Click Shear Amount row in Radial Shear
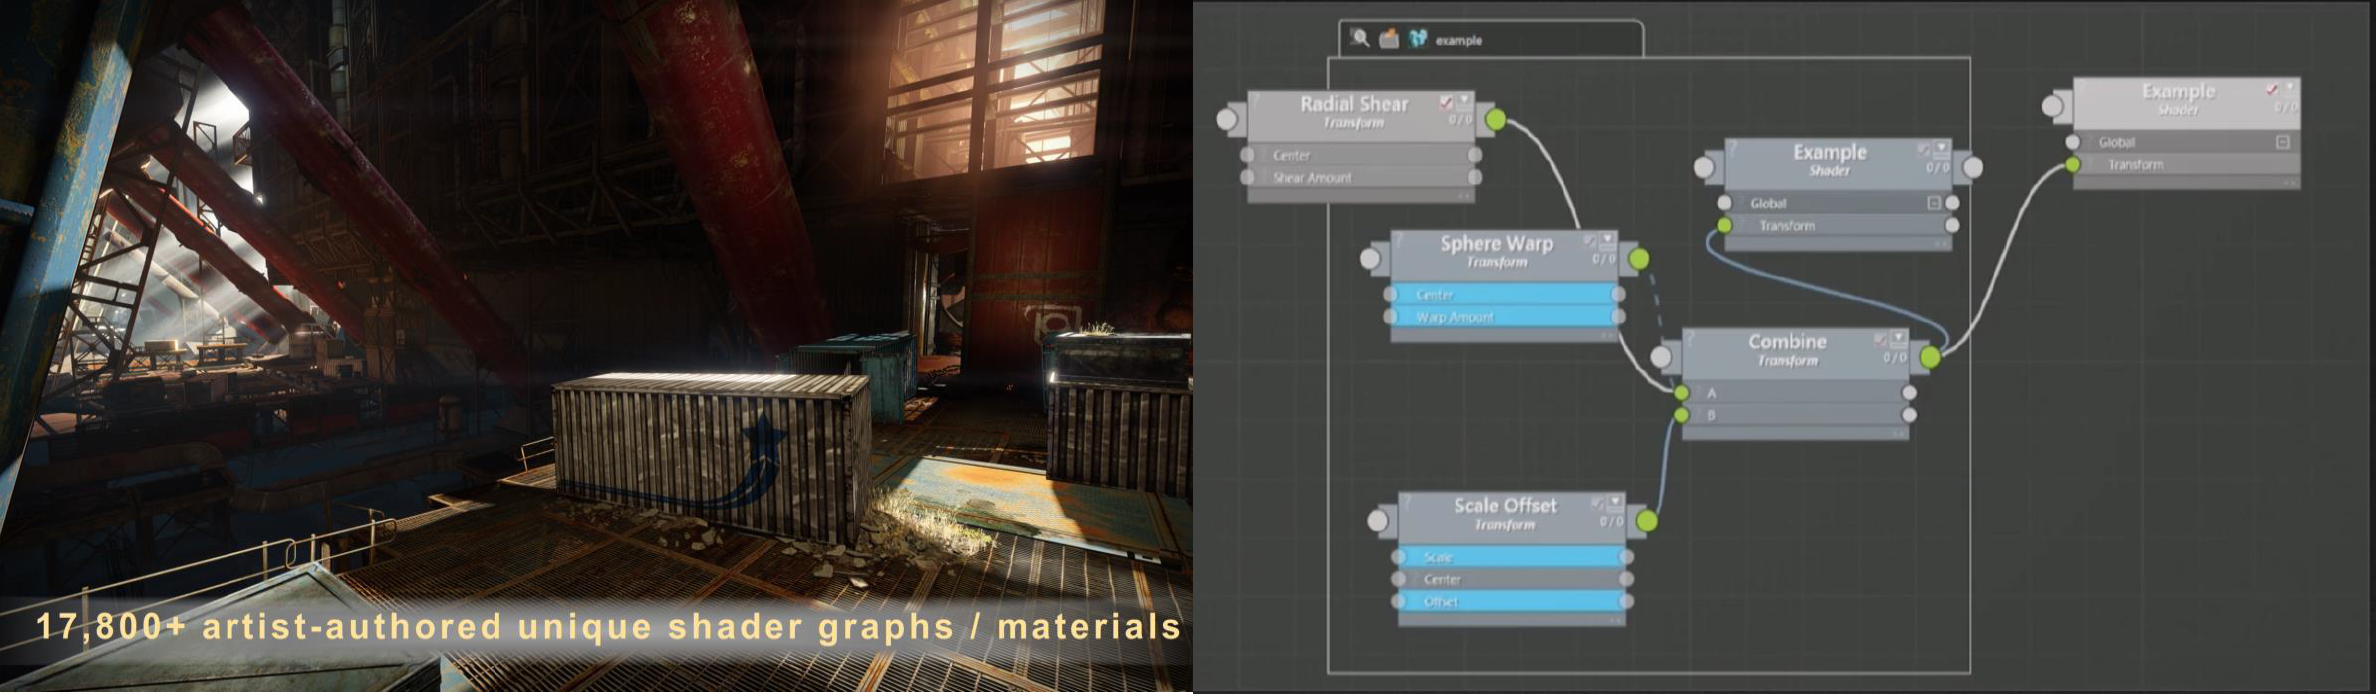Viewport: 2376px width, 694px height. pos(1360,178)
